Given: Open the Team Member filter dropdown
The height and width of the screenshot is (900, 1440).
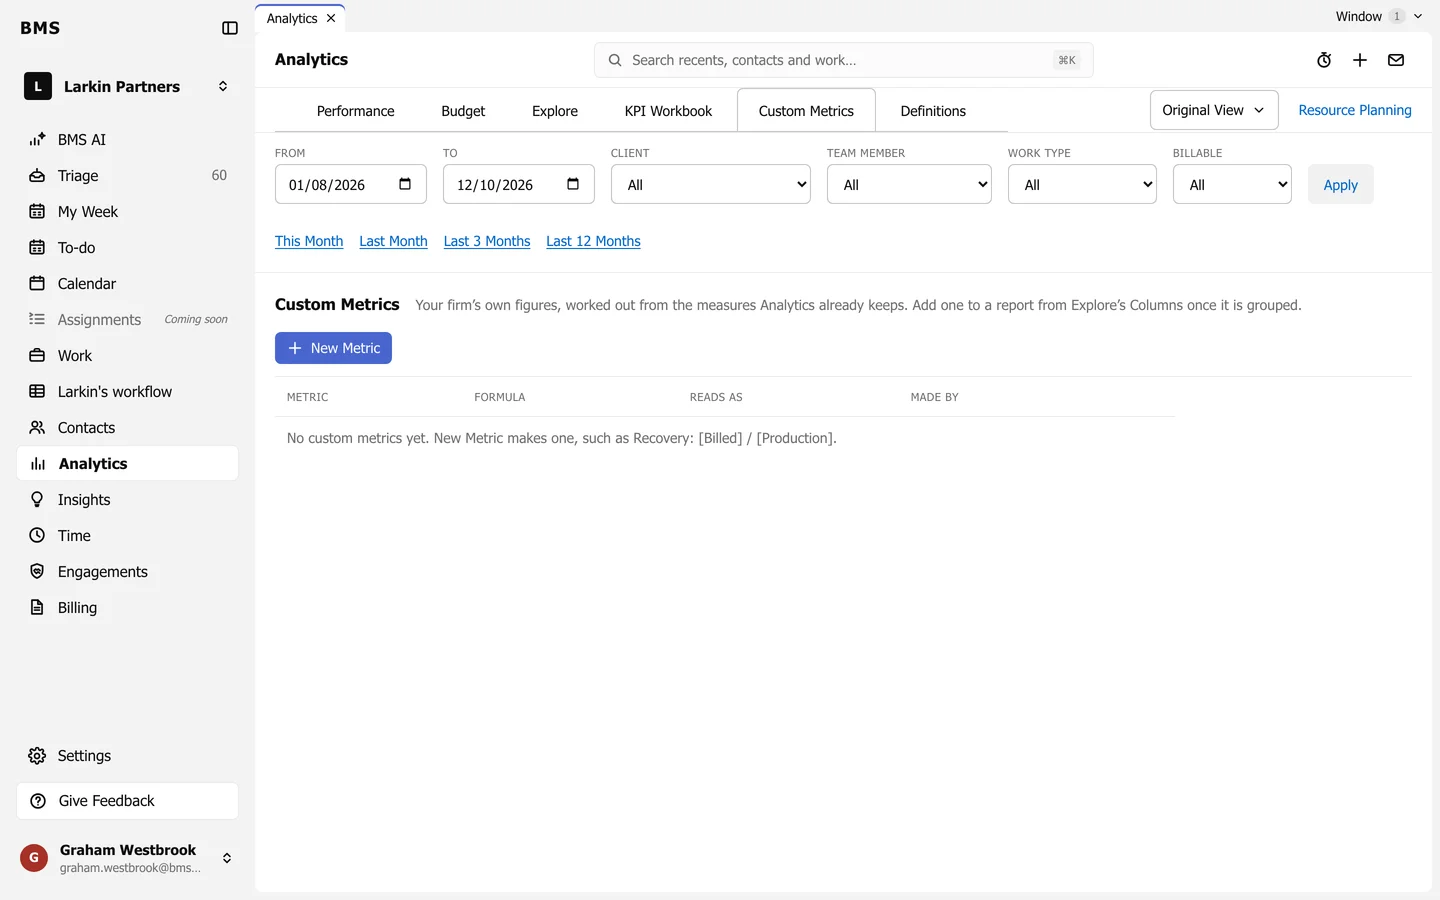Looking at the screenshot, I should [x=909, y=185].
